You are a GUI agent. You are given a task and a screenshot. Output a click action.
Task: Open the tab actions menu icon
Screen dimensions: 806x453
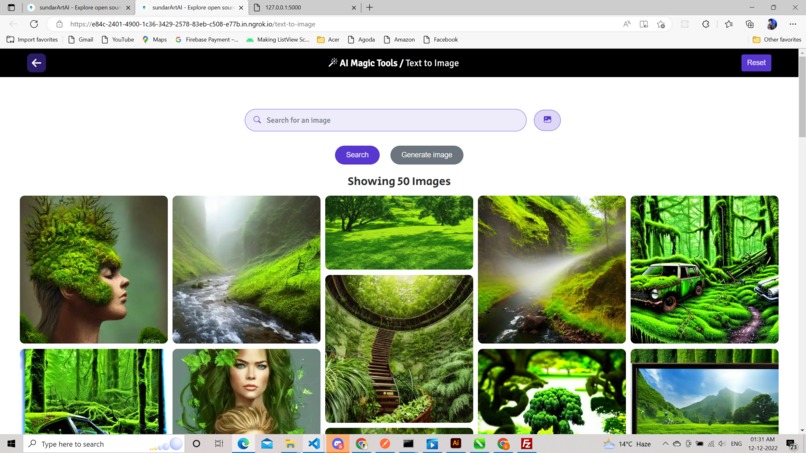point(11,7)
